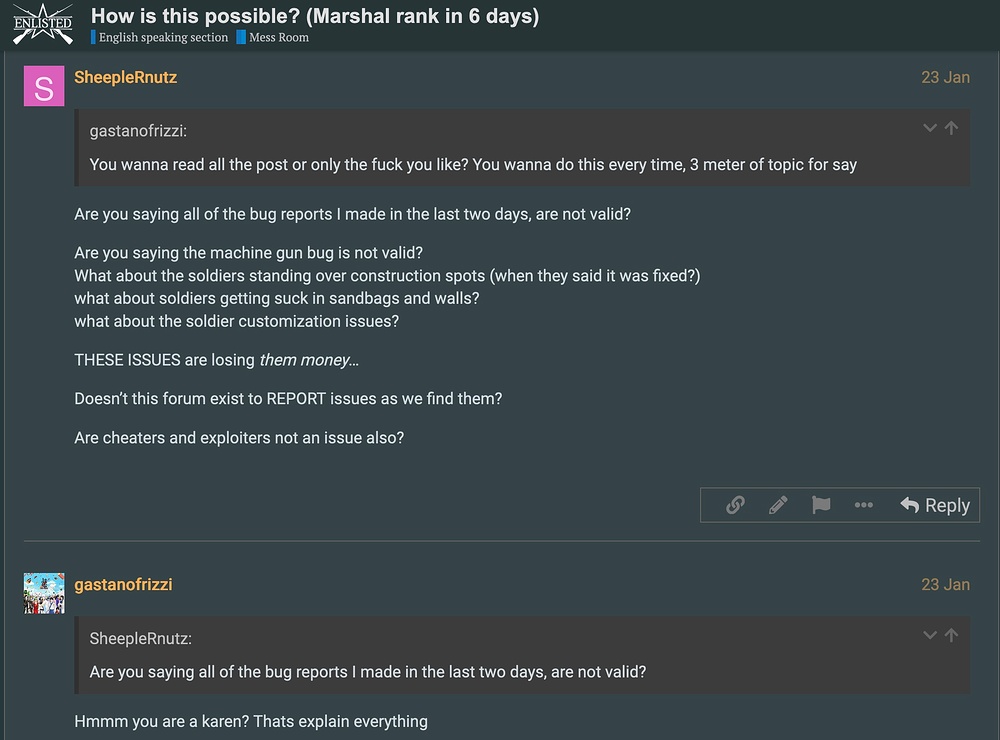Image resolution: width=1000 pixels, height=740 pixels.
Task: Click the quoted gastanofrizzi text block
Action: [522, 148]
